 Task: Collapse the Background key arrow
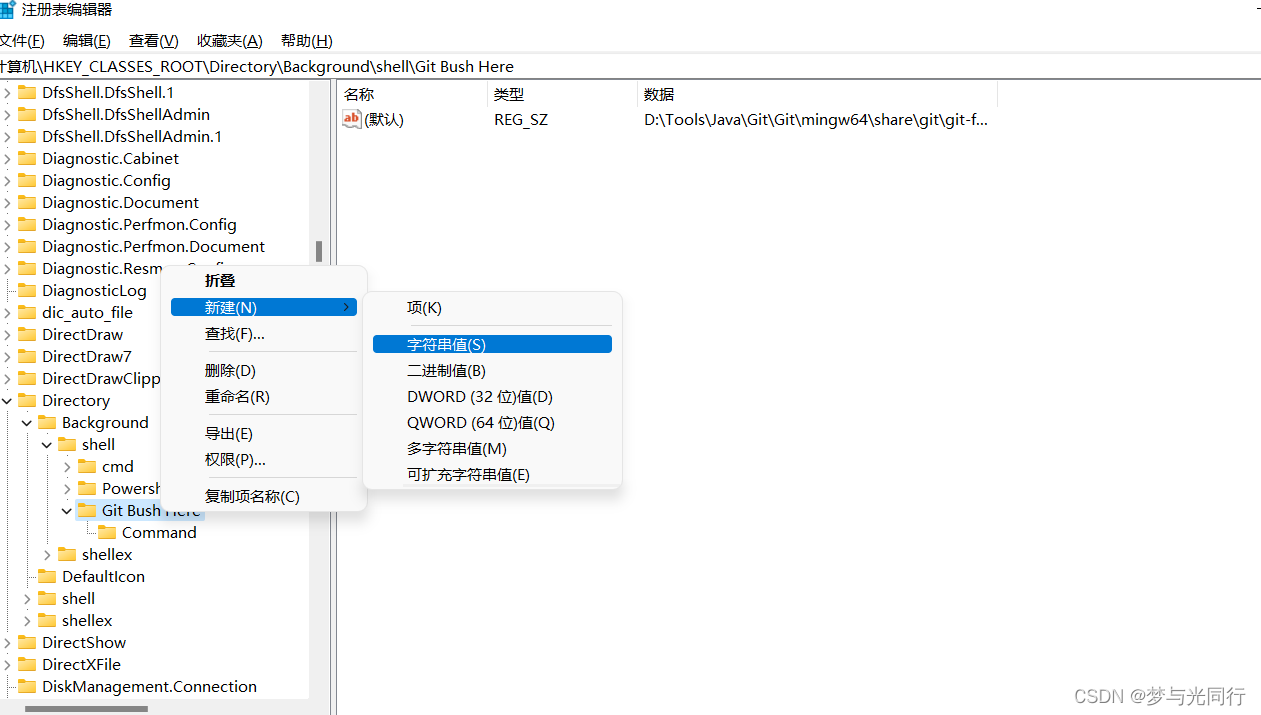tap(27, 422)
